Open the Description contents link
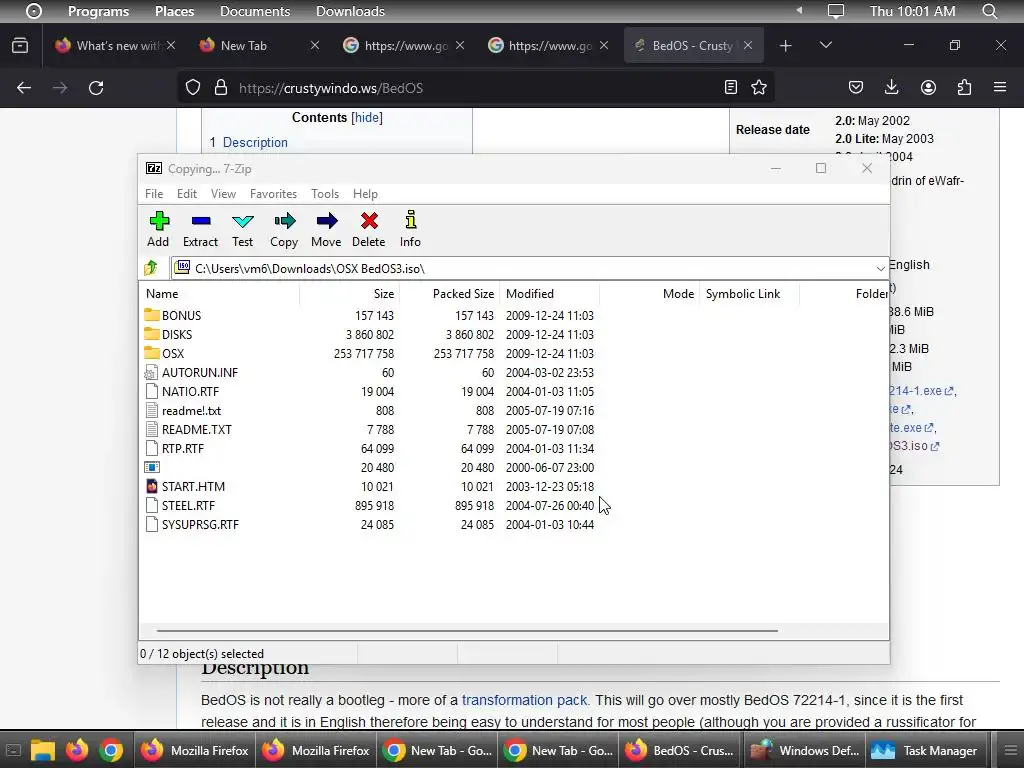Image resolution: width=1024 pixels, height=768 pixels. [255, 142]
